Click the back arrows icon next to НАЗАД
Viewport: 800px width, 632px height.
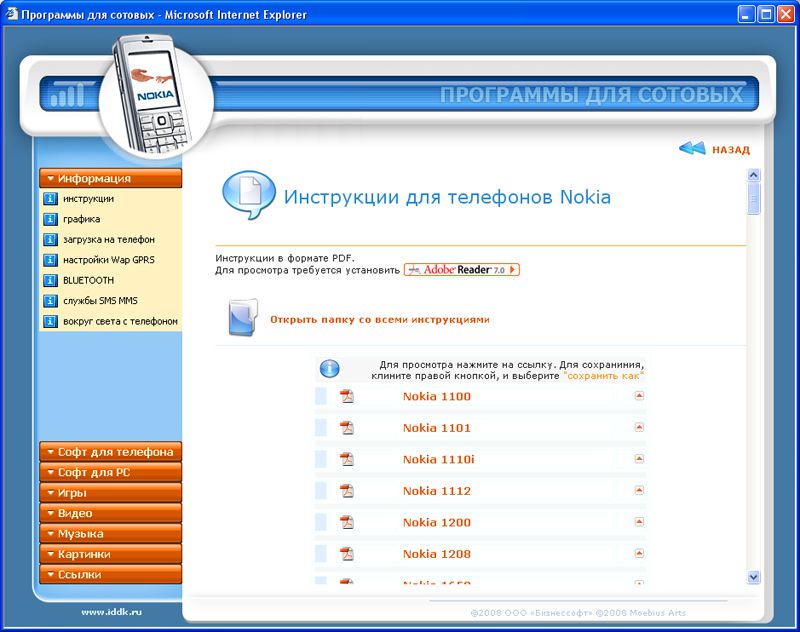[x=692, y=149]
